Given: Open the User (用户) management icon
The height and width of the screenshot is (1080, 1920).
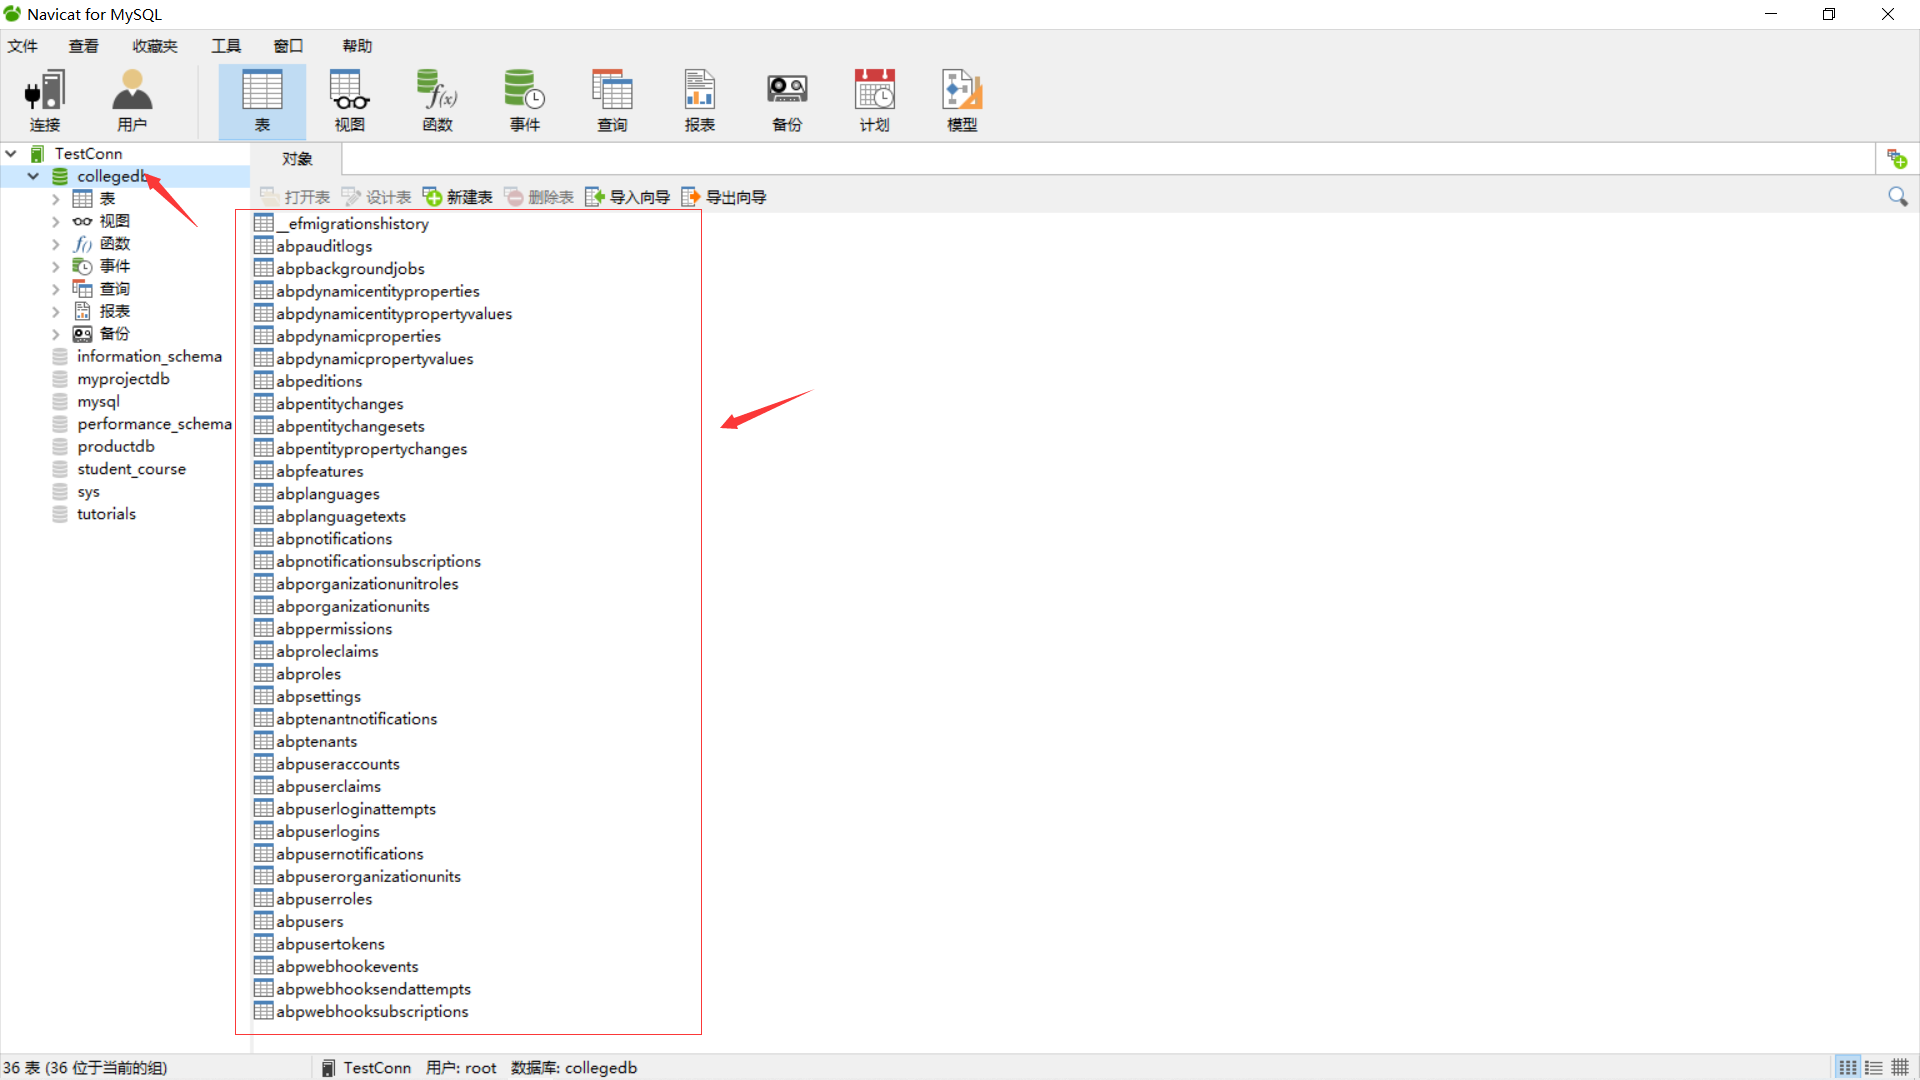Looking at the screenshot, I should point(132,100).
